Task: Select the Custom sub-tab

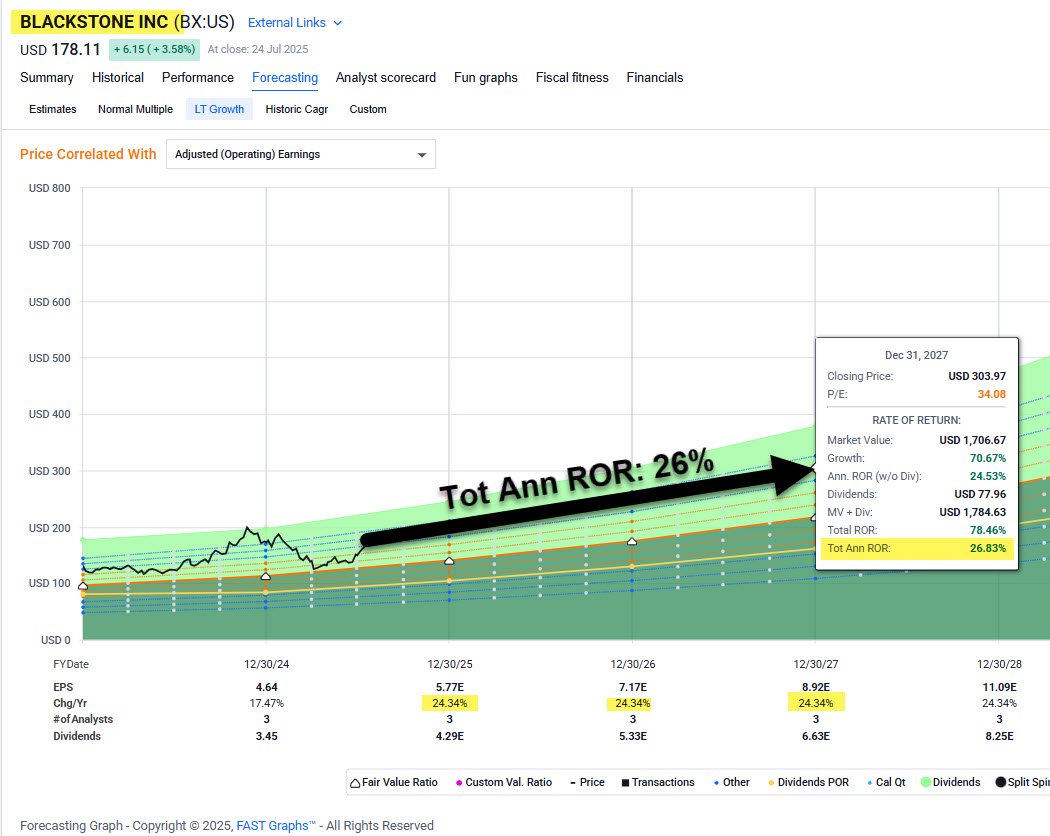Action: pyautogui.click(x=368, y=109)
